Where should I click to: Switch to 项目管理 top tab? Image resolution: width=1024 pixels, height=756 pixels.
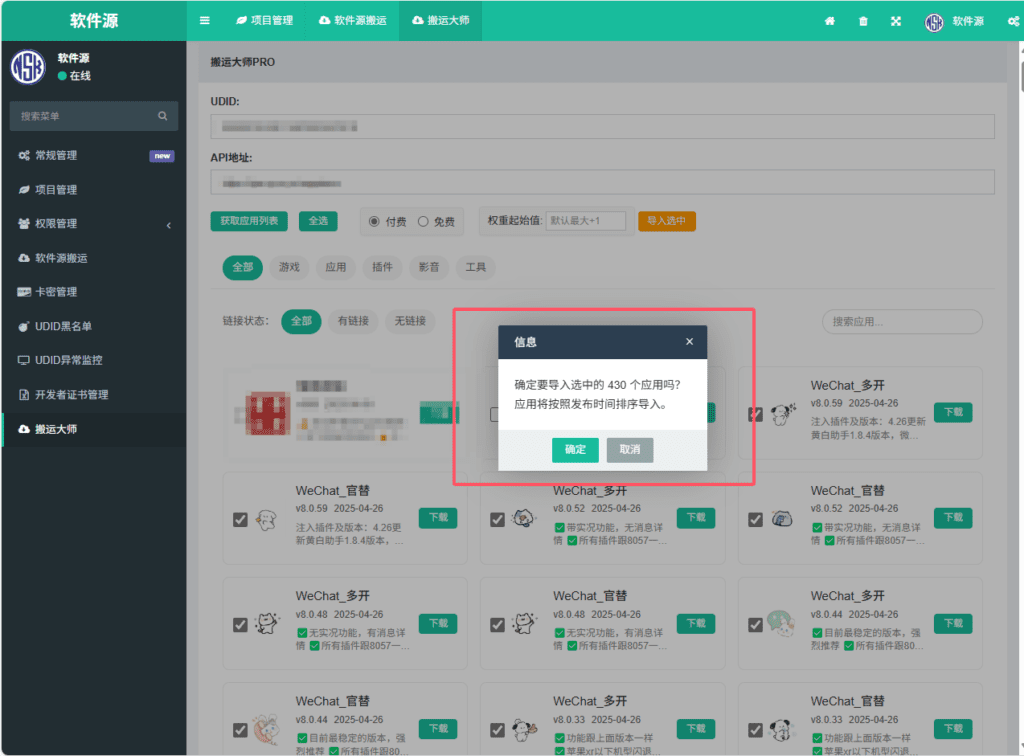pos(264,20)
